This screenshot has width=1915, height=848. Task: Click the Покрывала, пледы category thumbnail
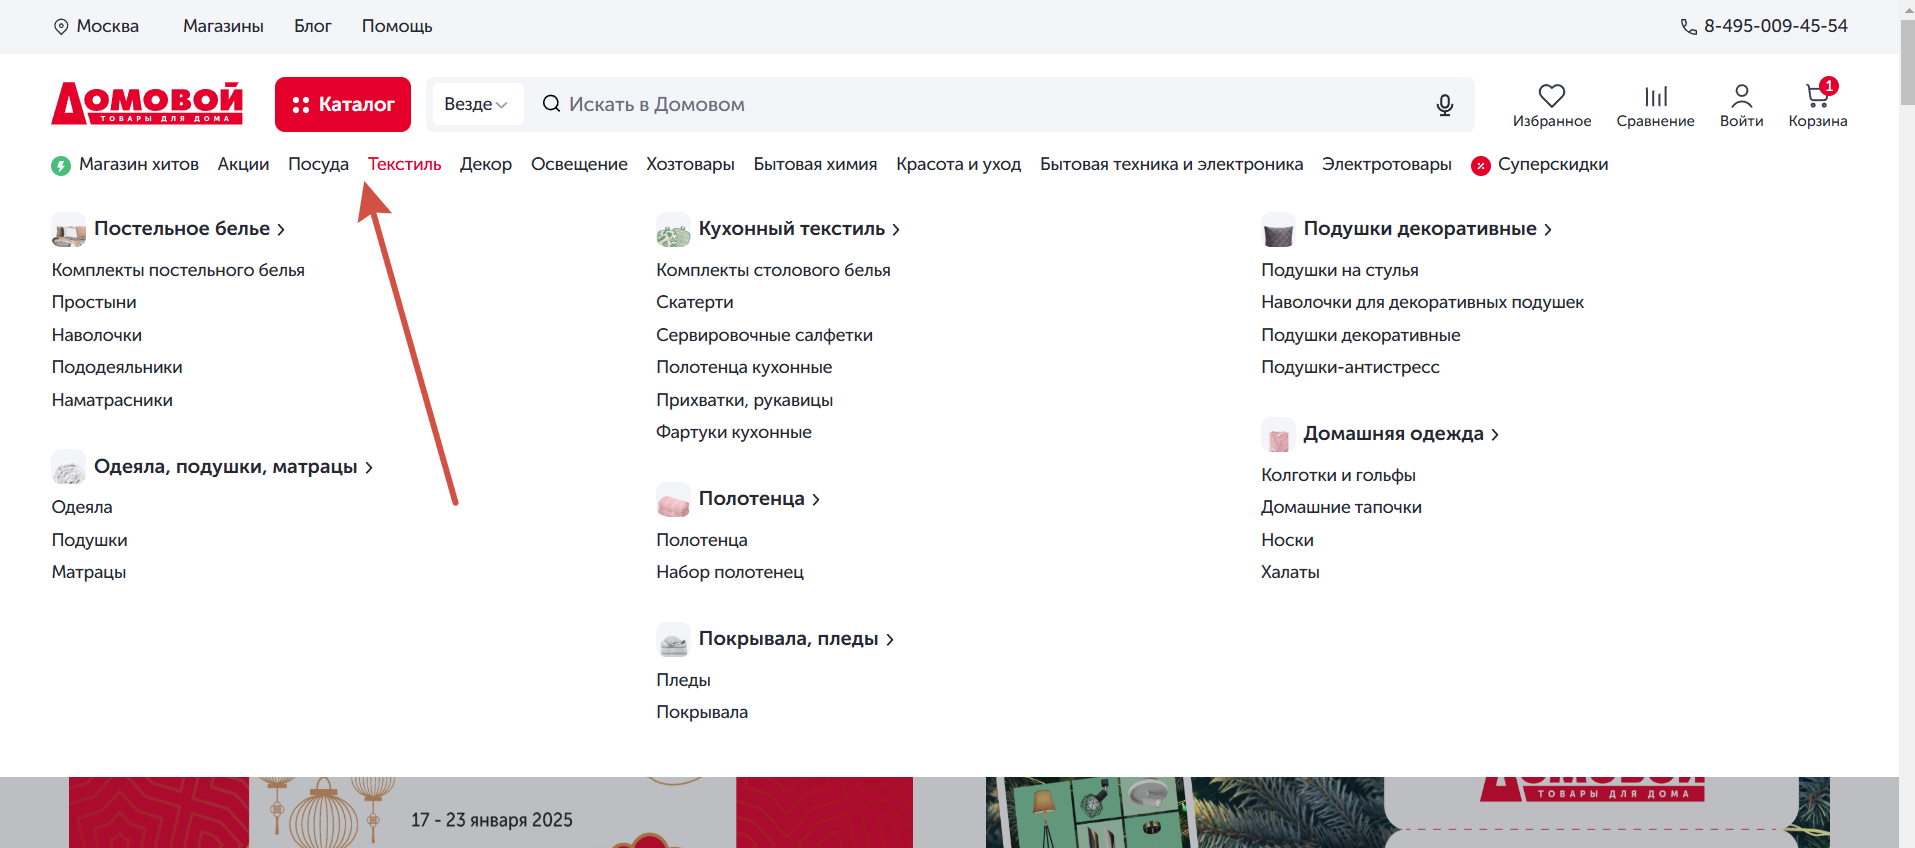pyautogui.click(x=674, y=640)
